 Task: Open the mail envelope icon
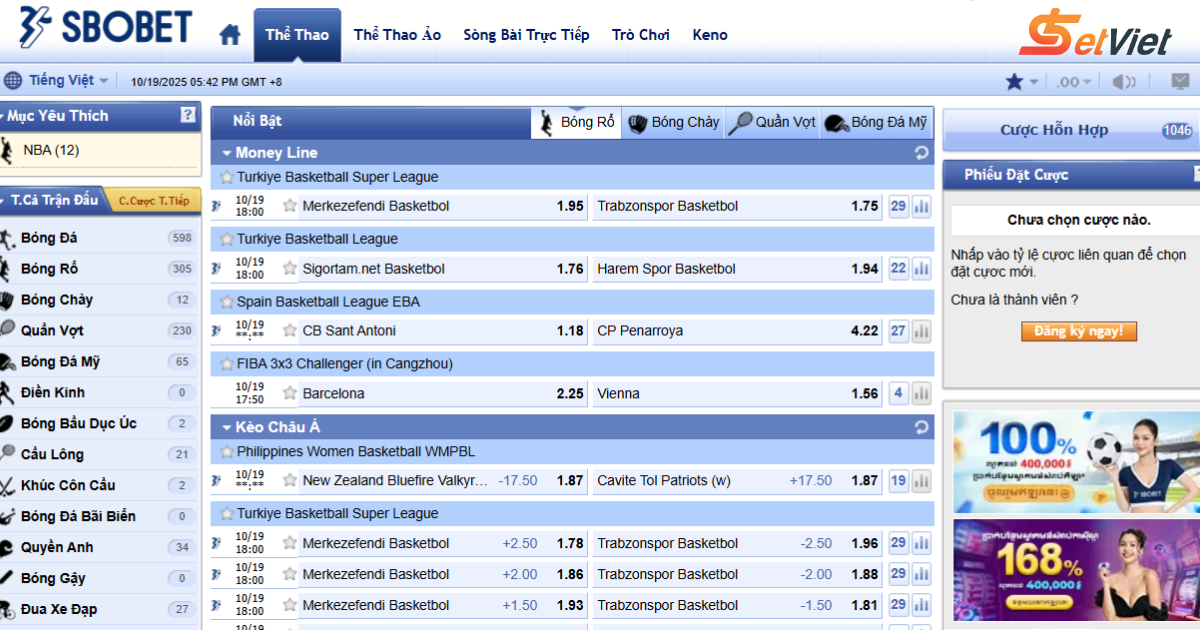point(1180,81)
